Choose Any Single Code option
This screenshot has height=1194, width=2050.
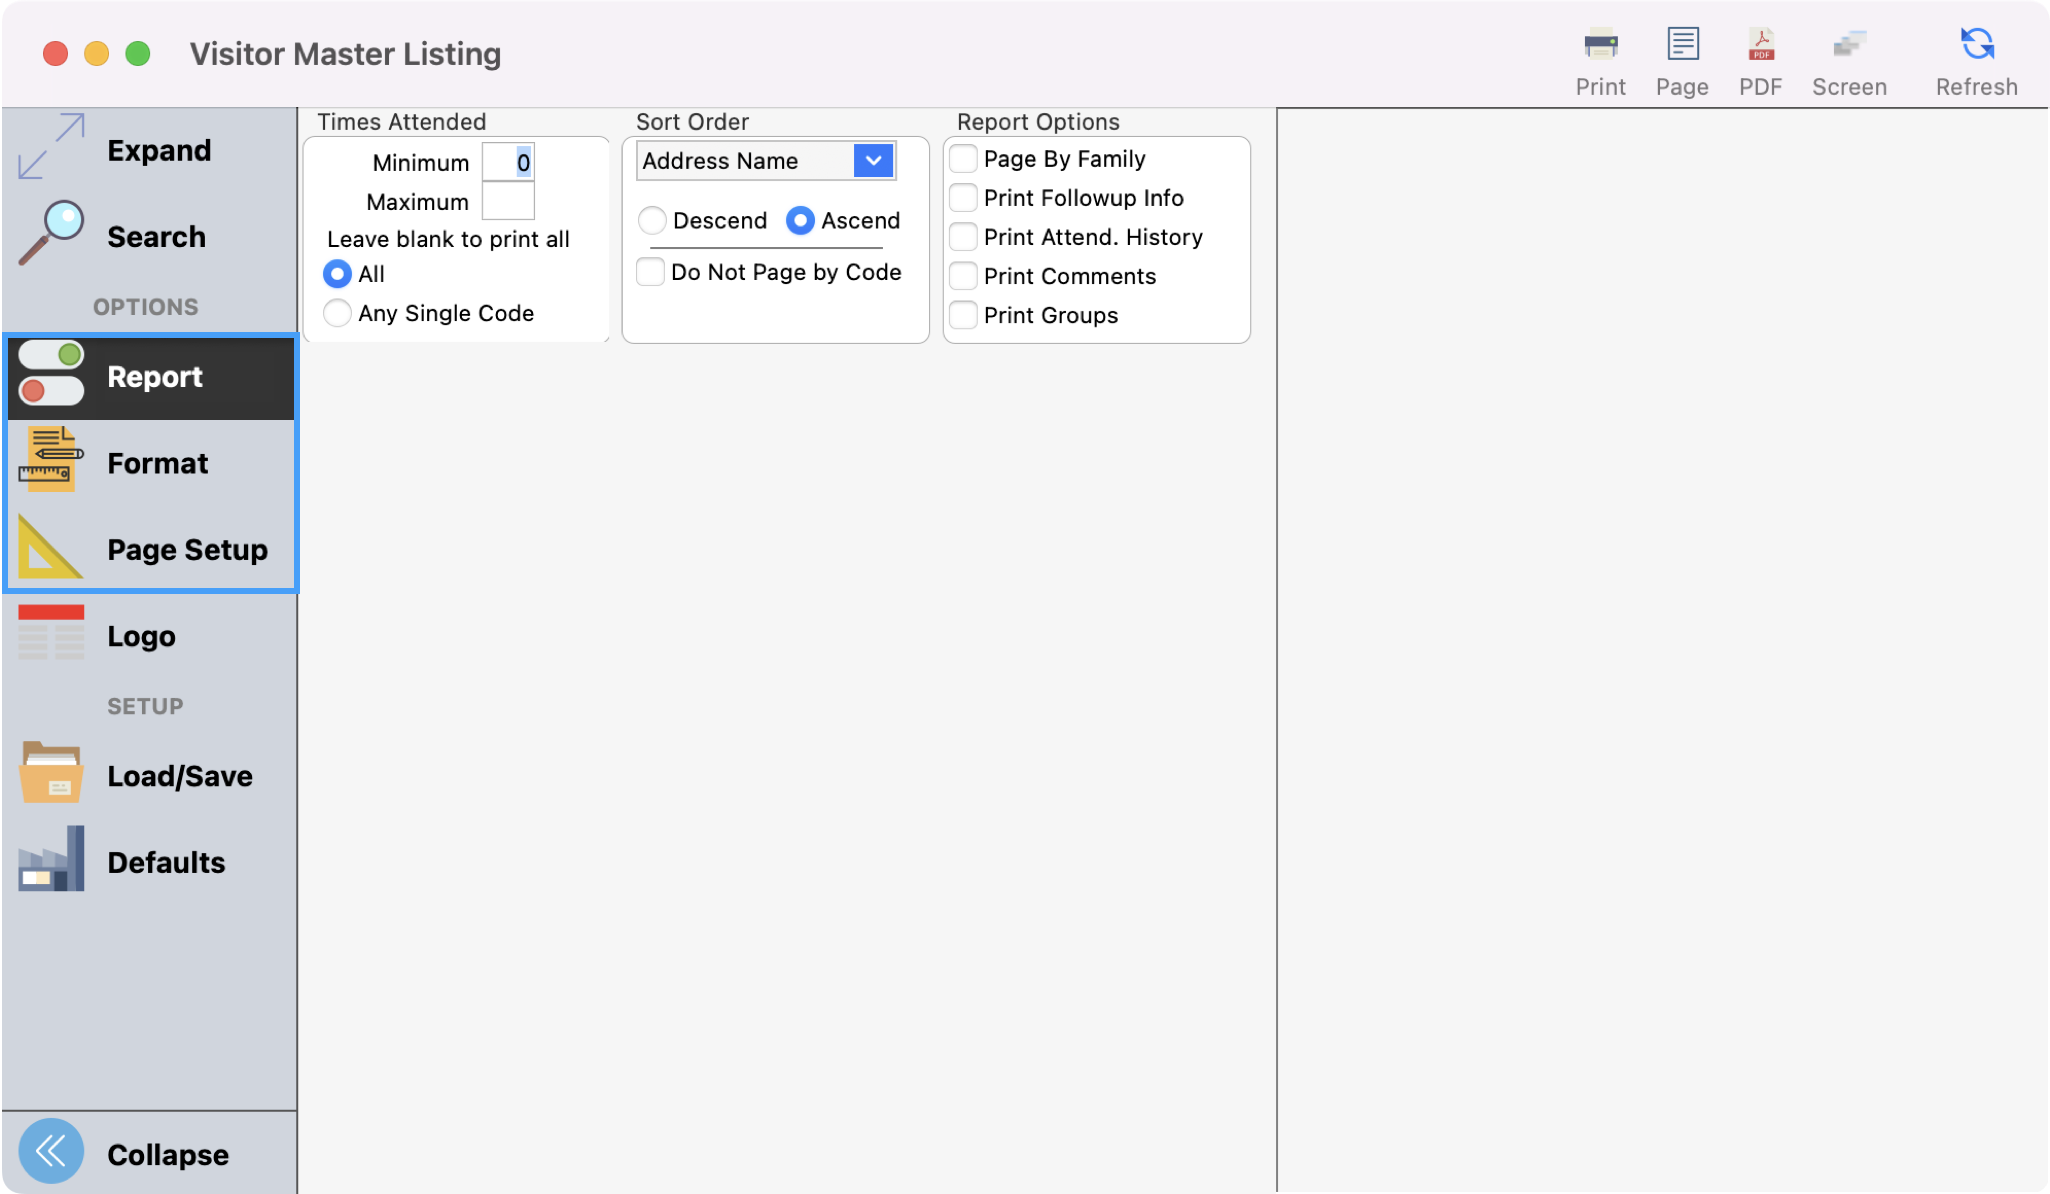tap(337, 313)
